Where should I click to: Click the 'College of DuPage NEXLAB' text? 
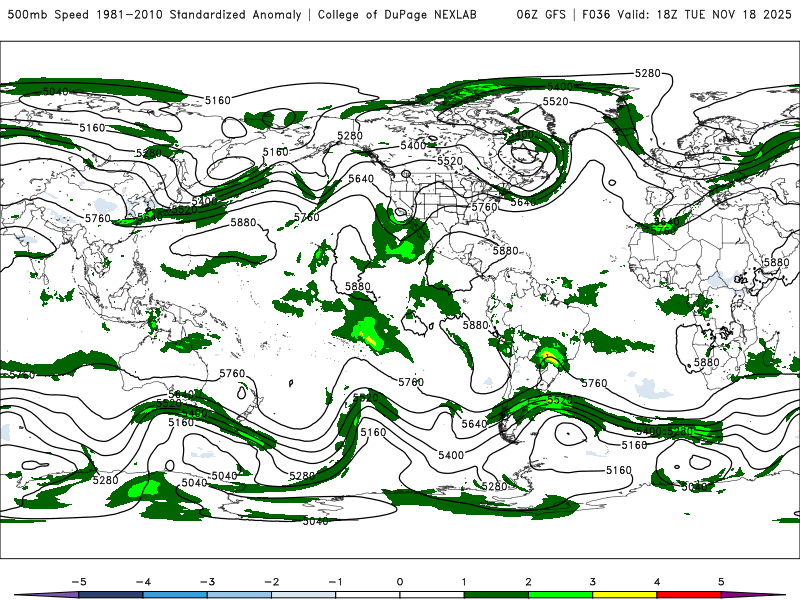click(x=397, y=15)
